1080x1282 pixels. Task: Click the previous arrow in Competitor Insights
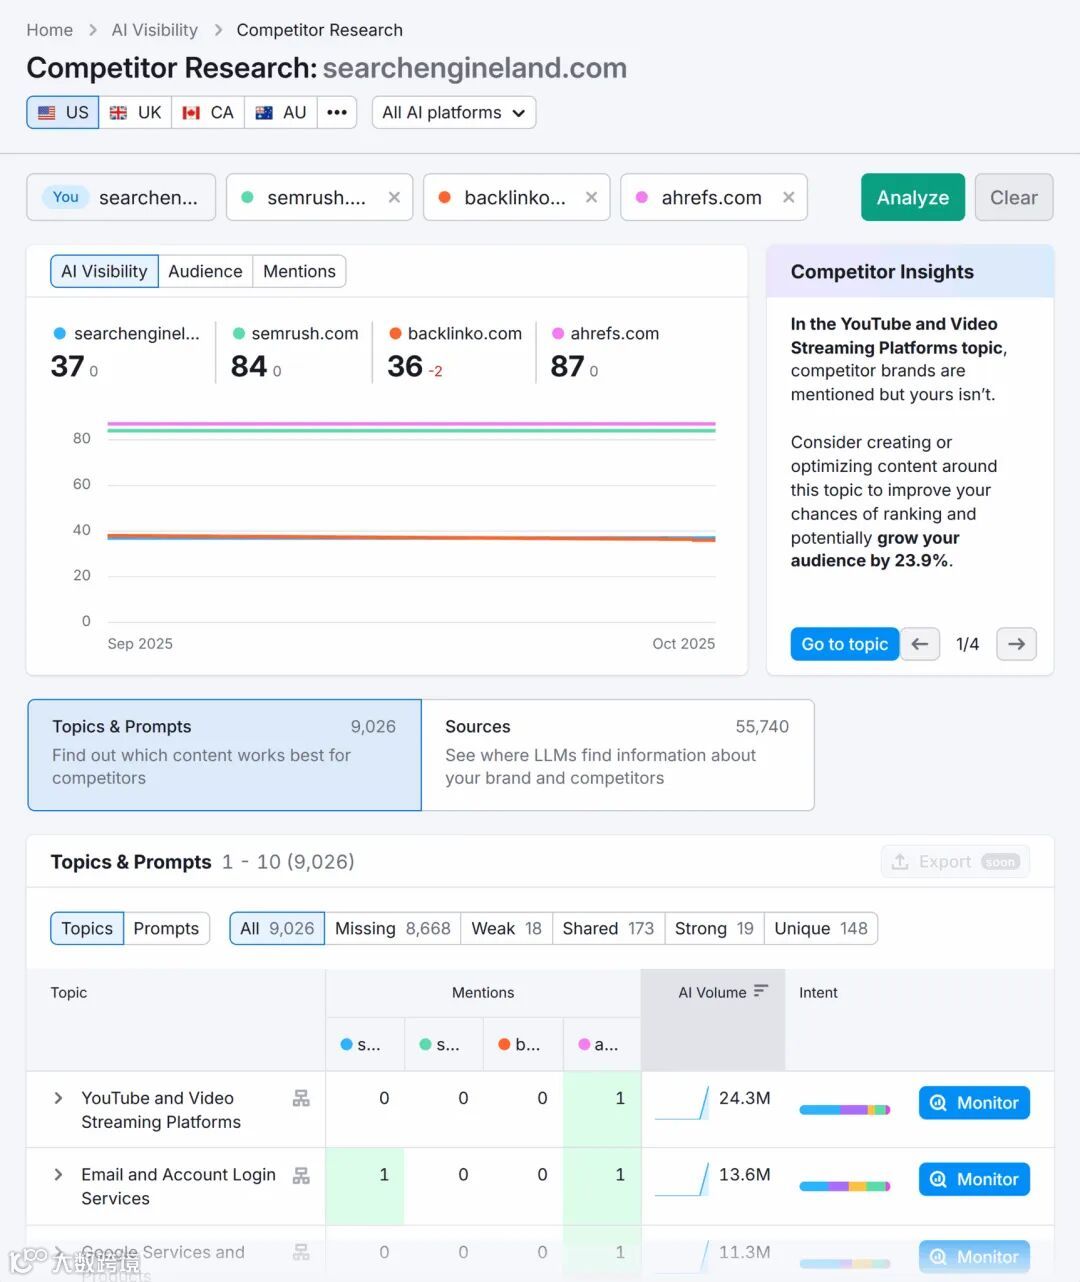pos(919,644)
